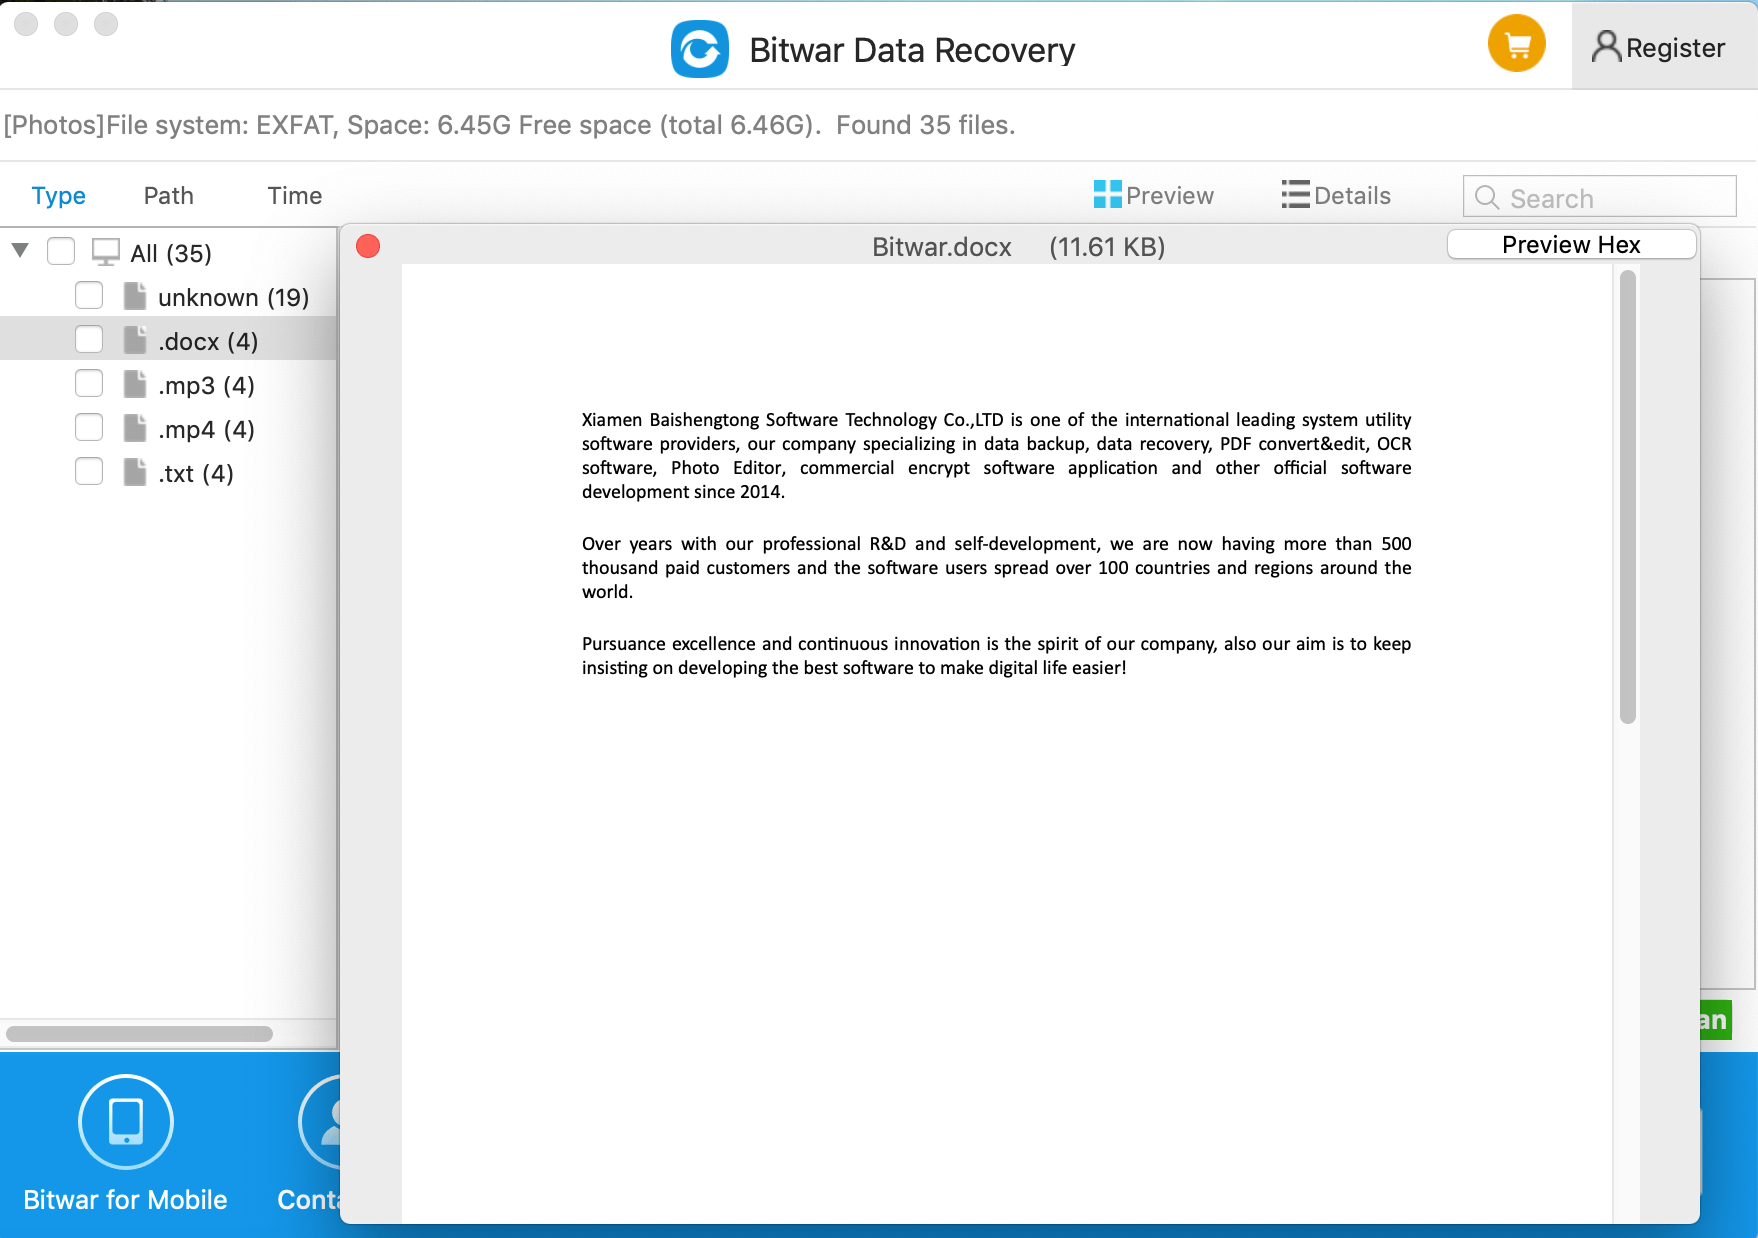
Task: Click the paragraph starting 'Pursuance excellence'
Action: pyautogui.click(x=997, y=655)
